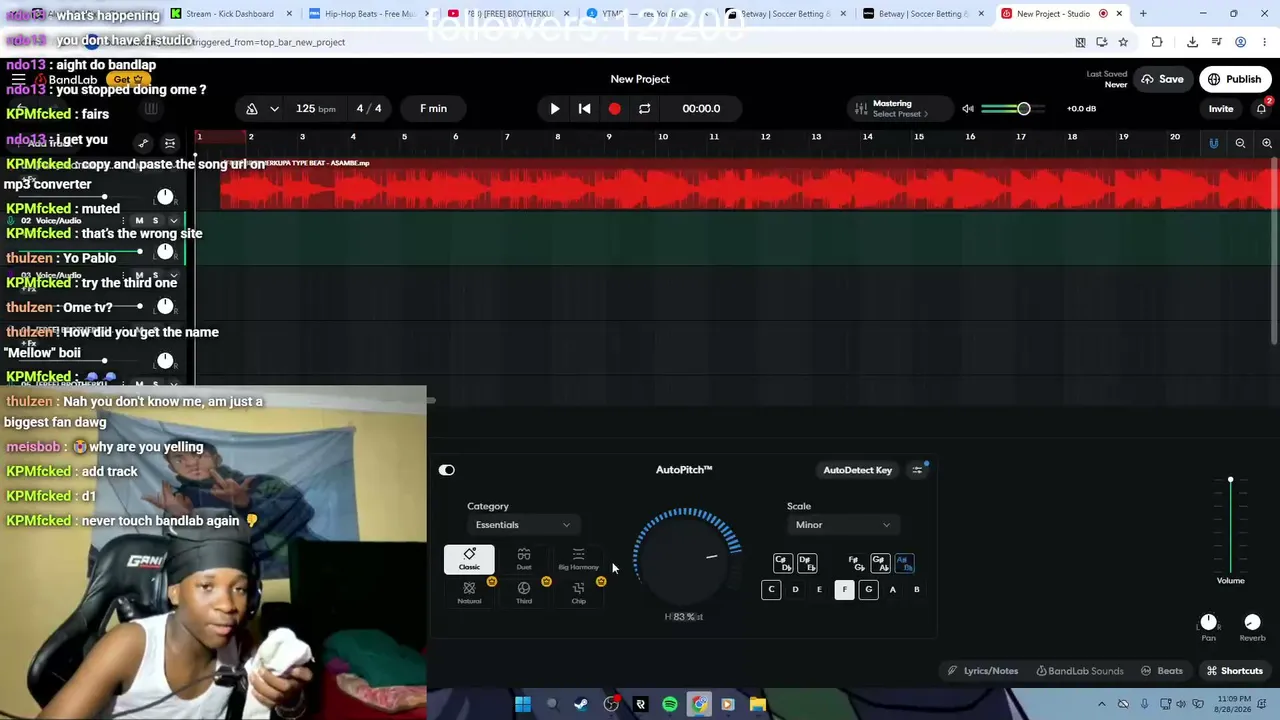The image size is (1280, 720).
Task: Start recording with the red record button
Action: tap(614, 108)
